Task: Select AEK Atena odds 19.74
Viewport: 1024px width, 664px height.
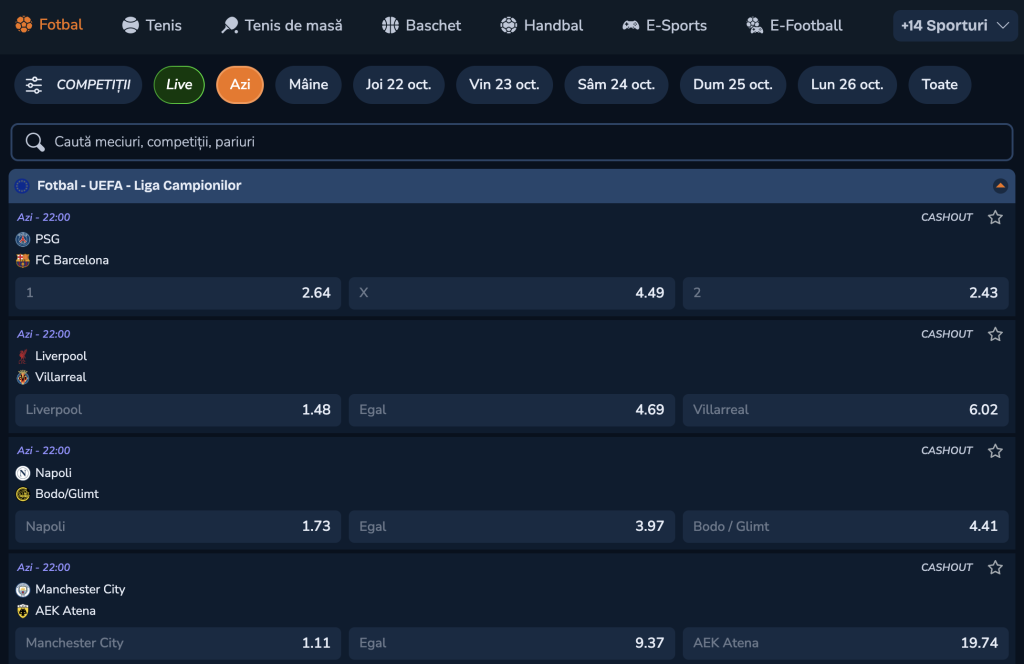Action: click(845, 643)
